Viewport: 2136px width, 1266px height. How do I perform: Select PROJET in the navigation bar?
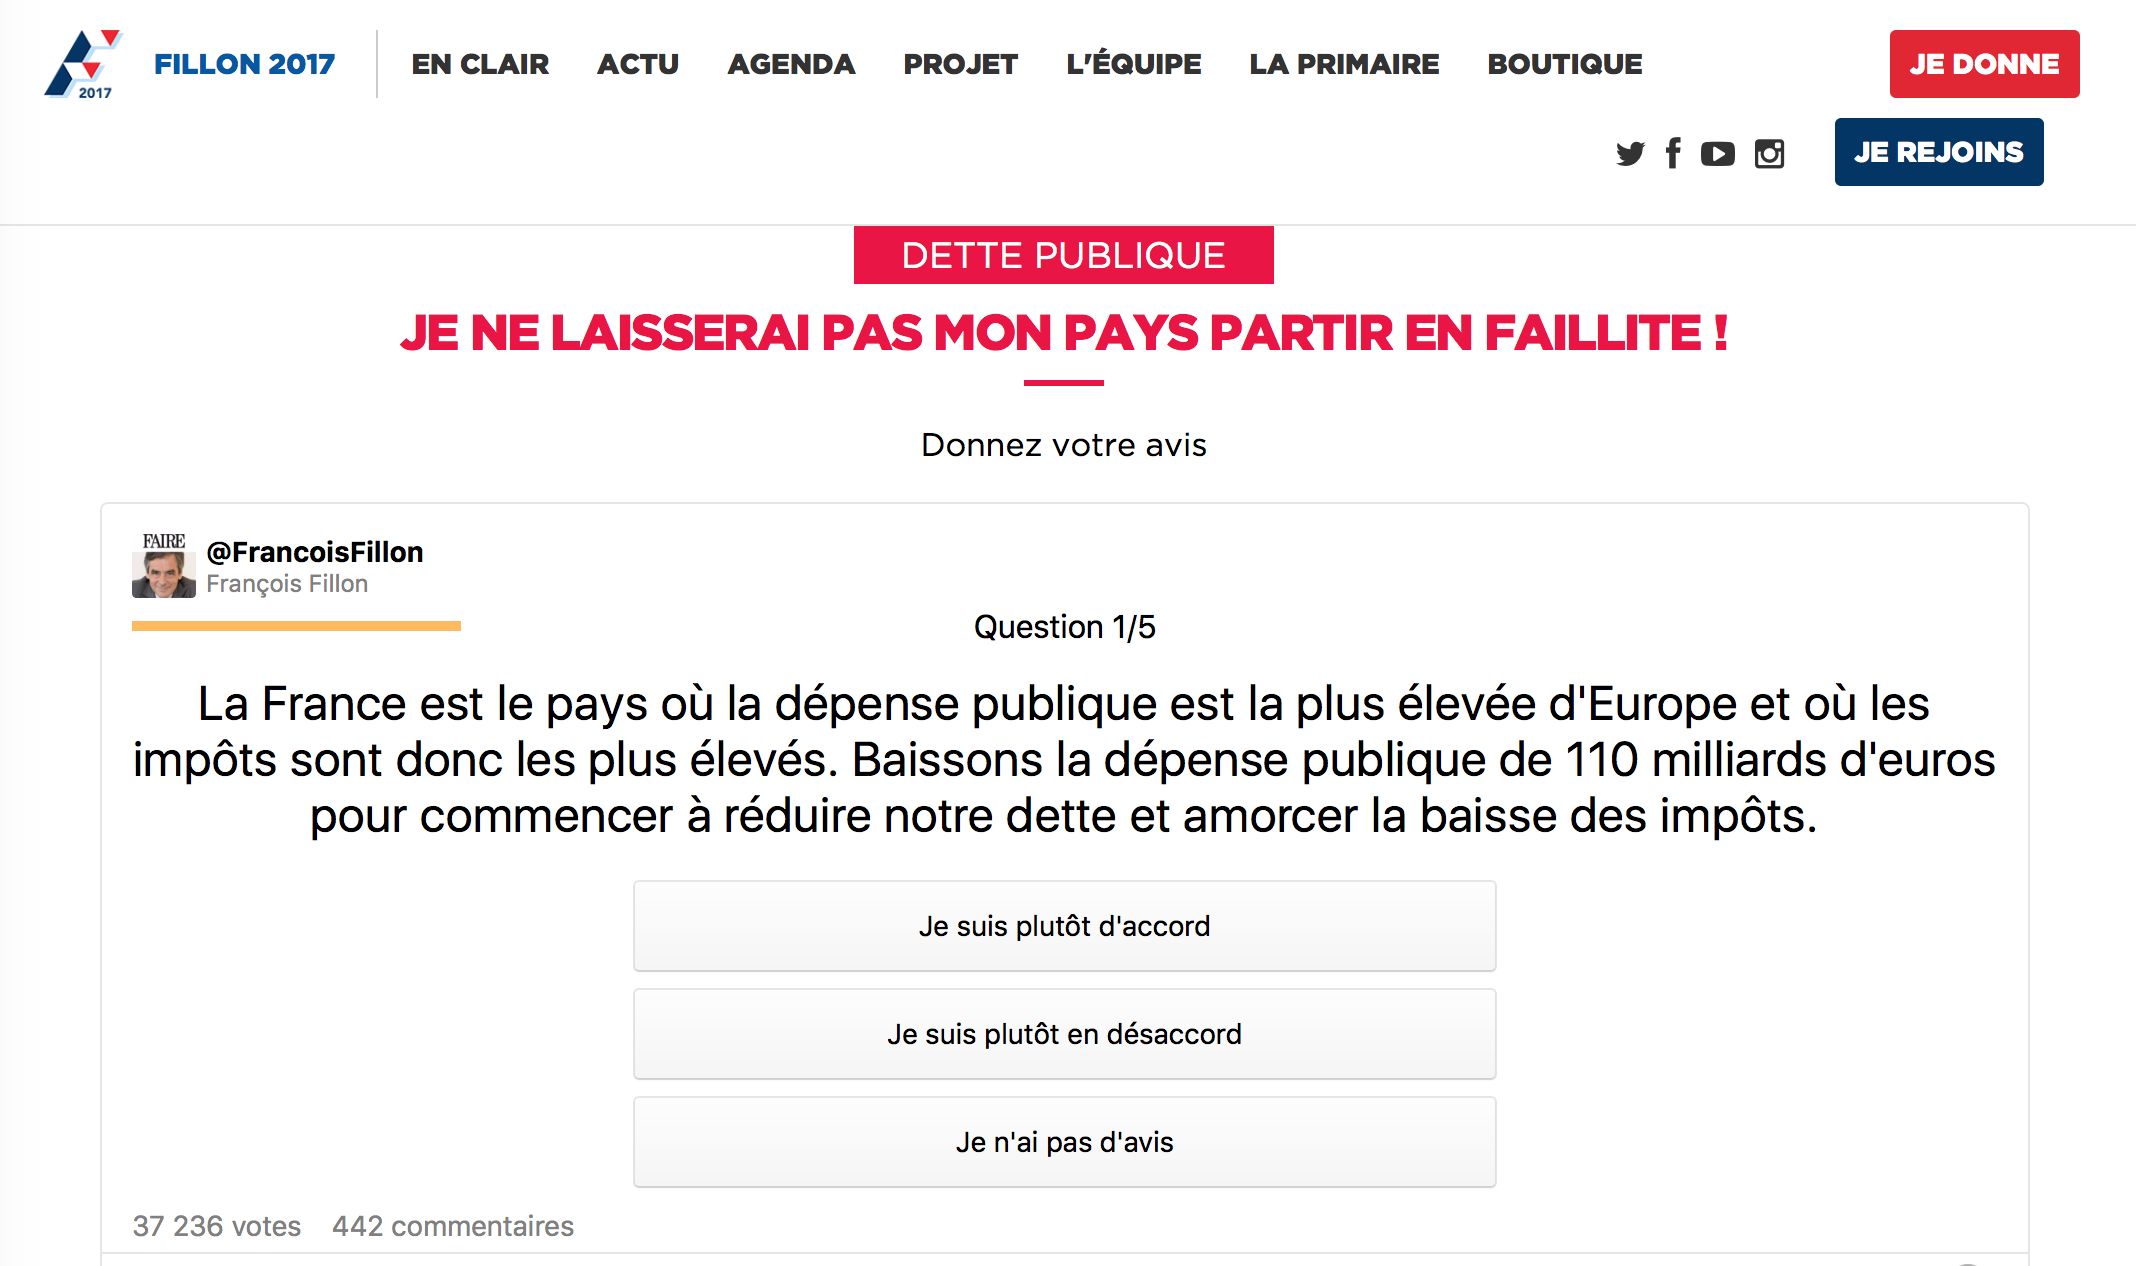coord(960,64)
